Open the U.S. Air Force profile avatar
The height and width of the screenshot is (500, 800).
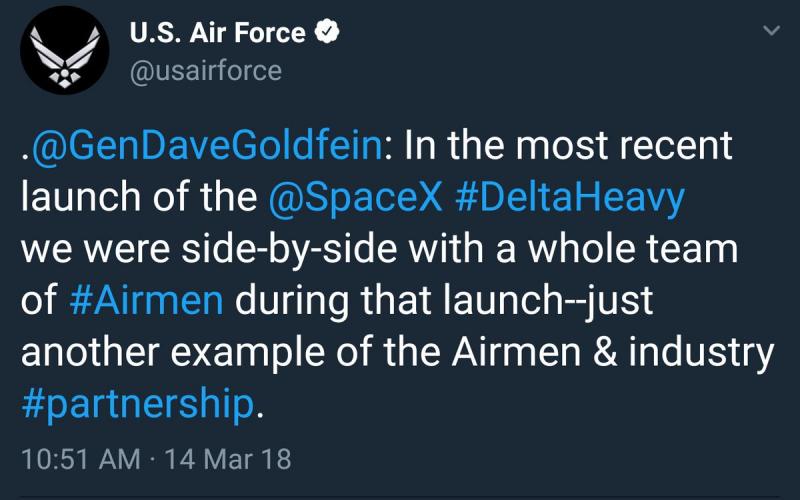[x=64, y=50]
